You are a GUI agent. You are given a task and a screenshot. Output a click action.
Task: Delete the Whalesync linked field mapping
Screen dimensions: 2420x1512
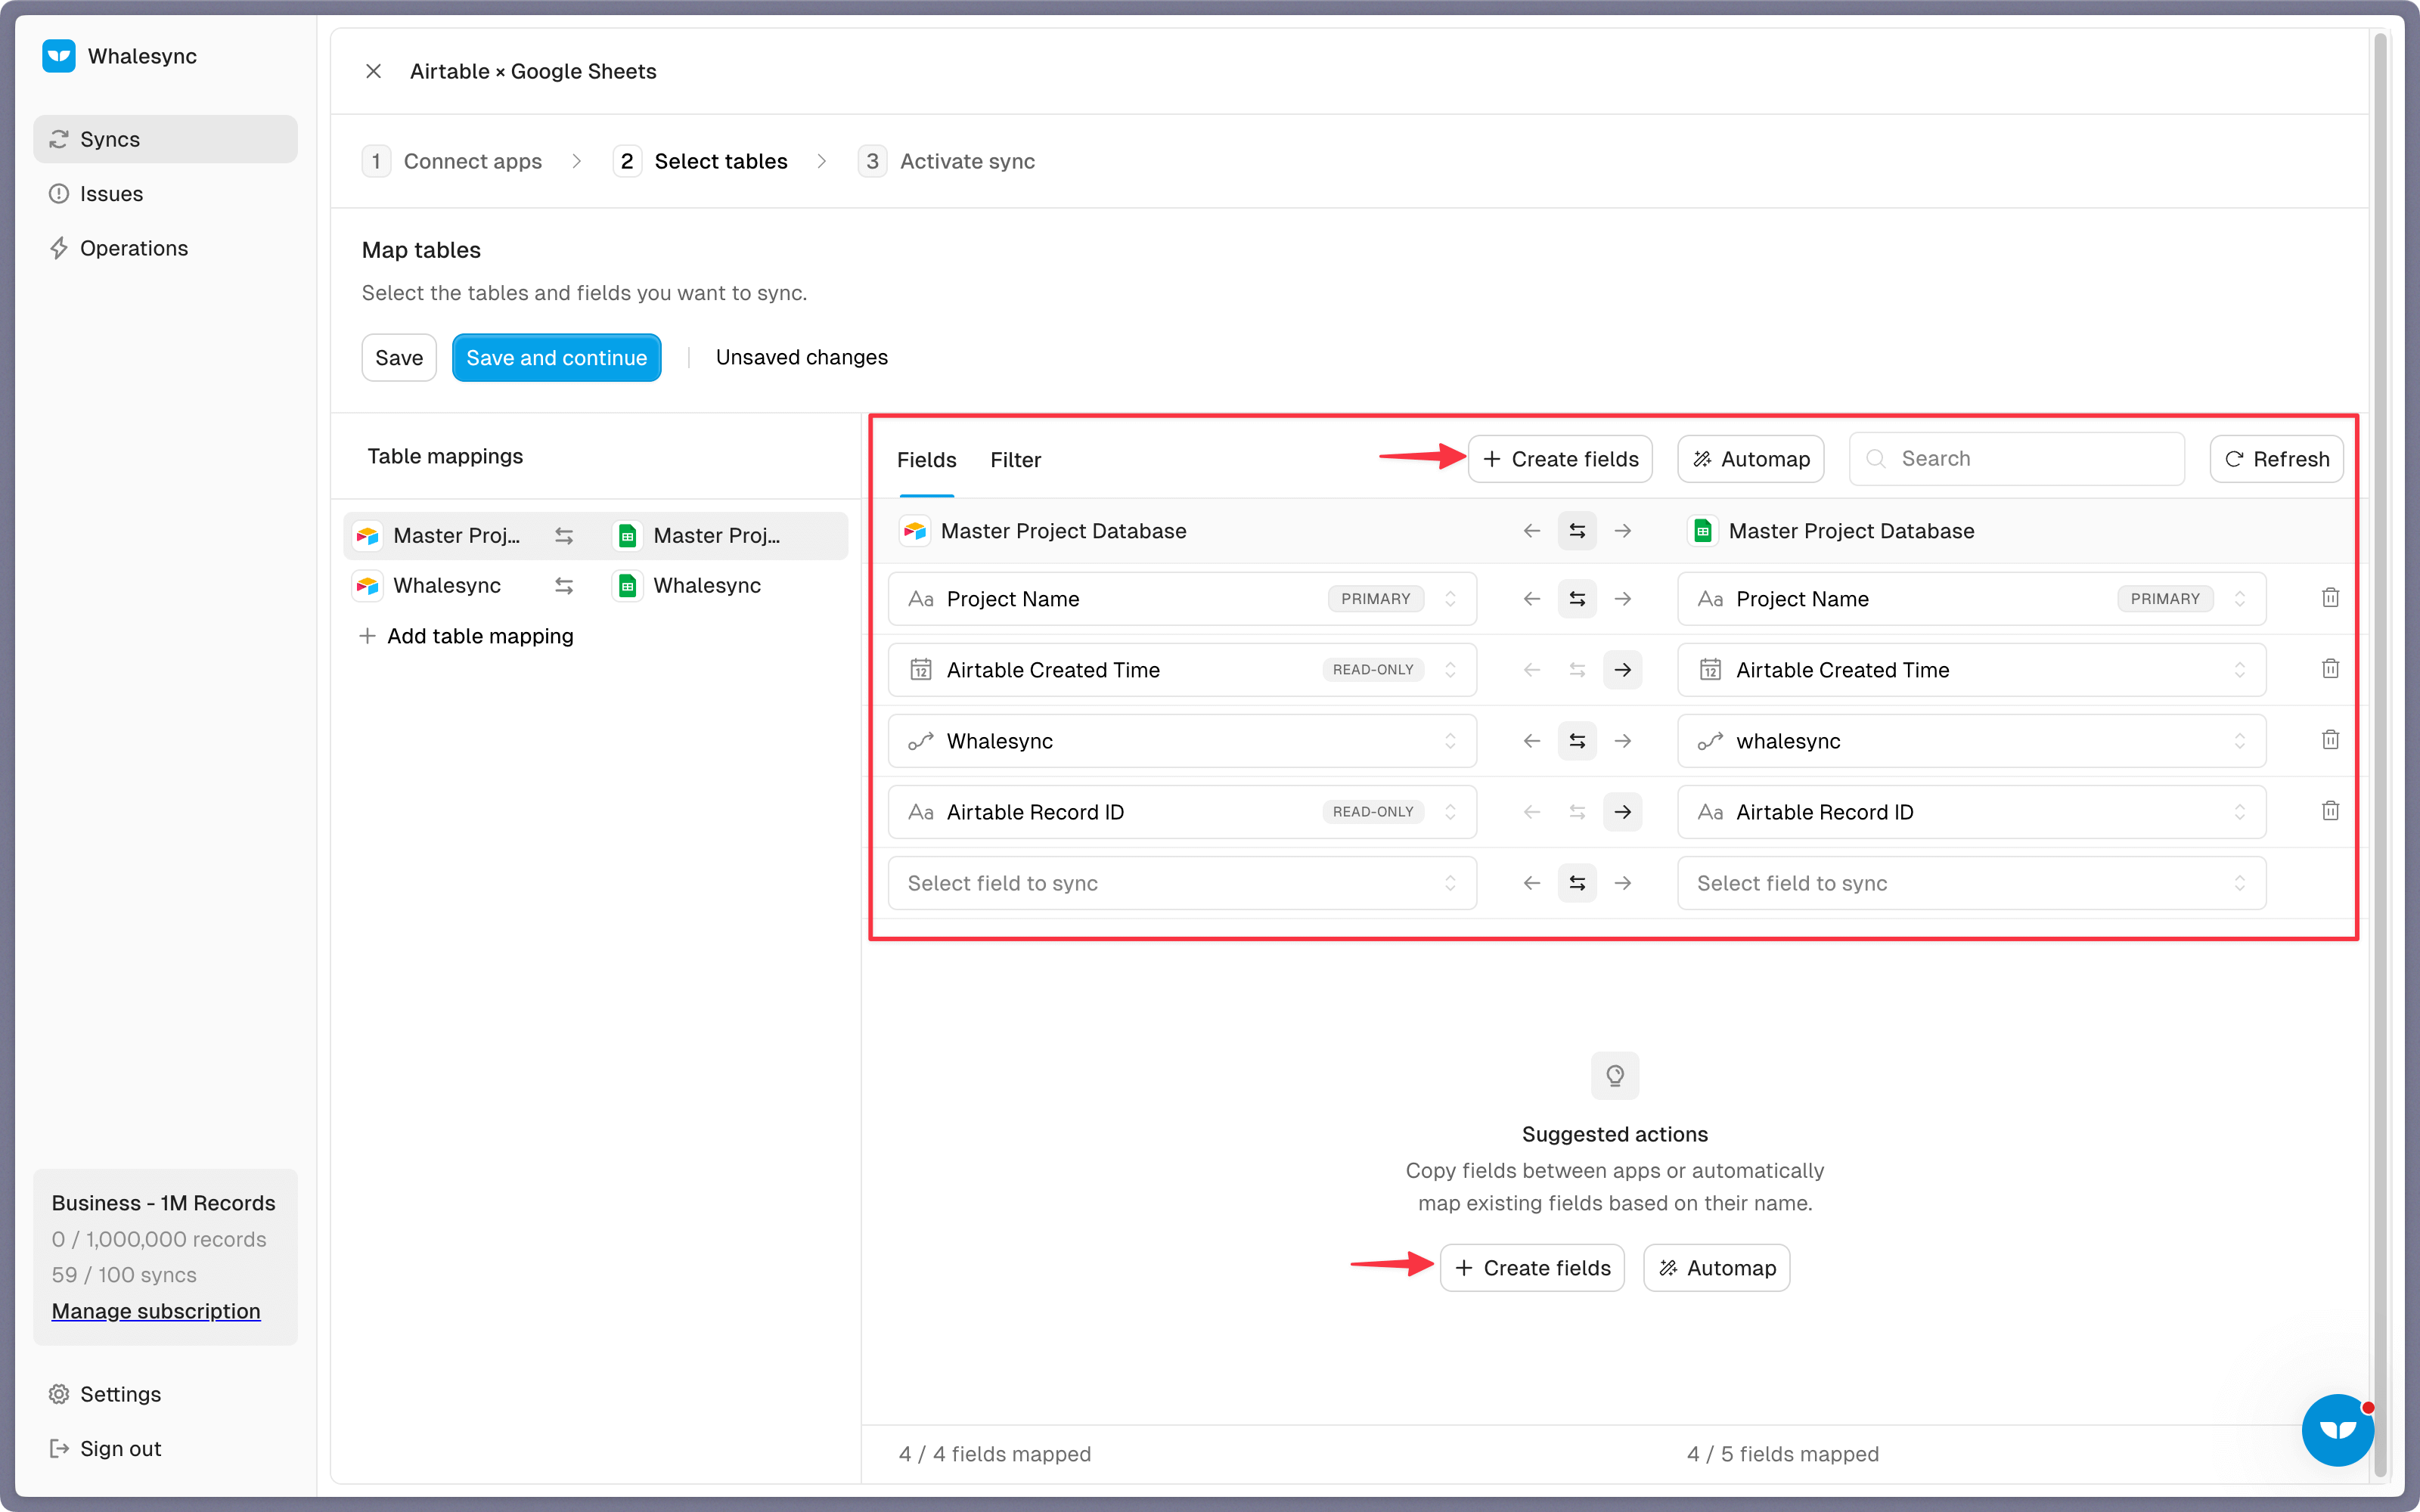[2330, 740]
